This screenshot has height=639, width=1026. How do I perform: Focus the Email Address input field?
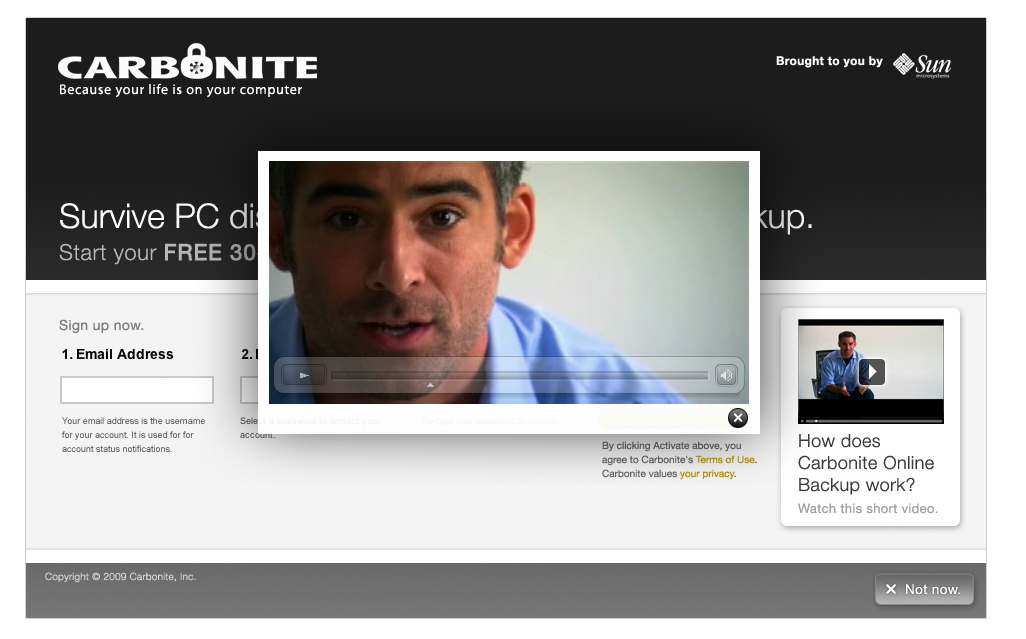(137, 390)
